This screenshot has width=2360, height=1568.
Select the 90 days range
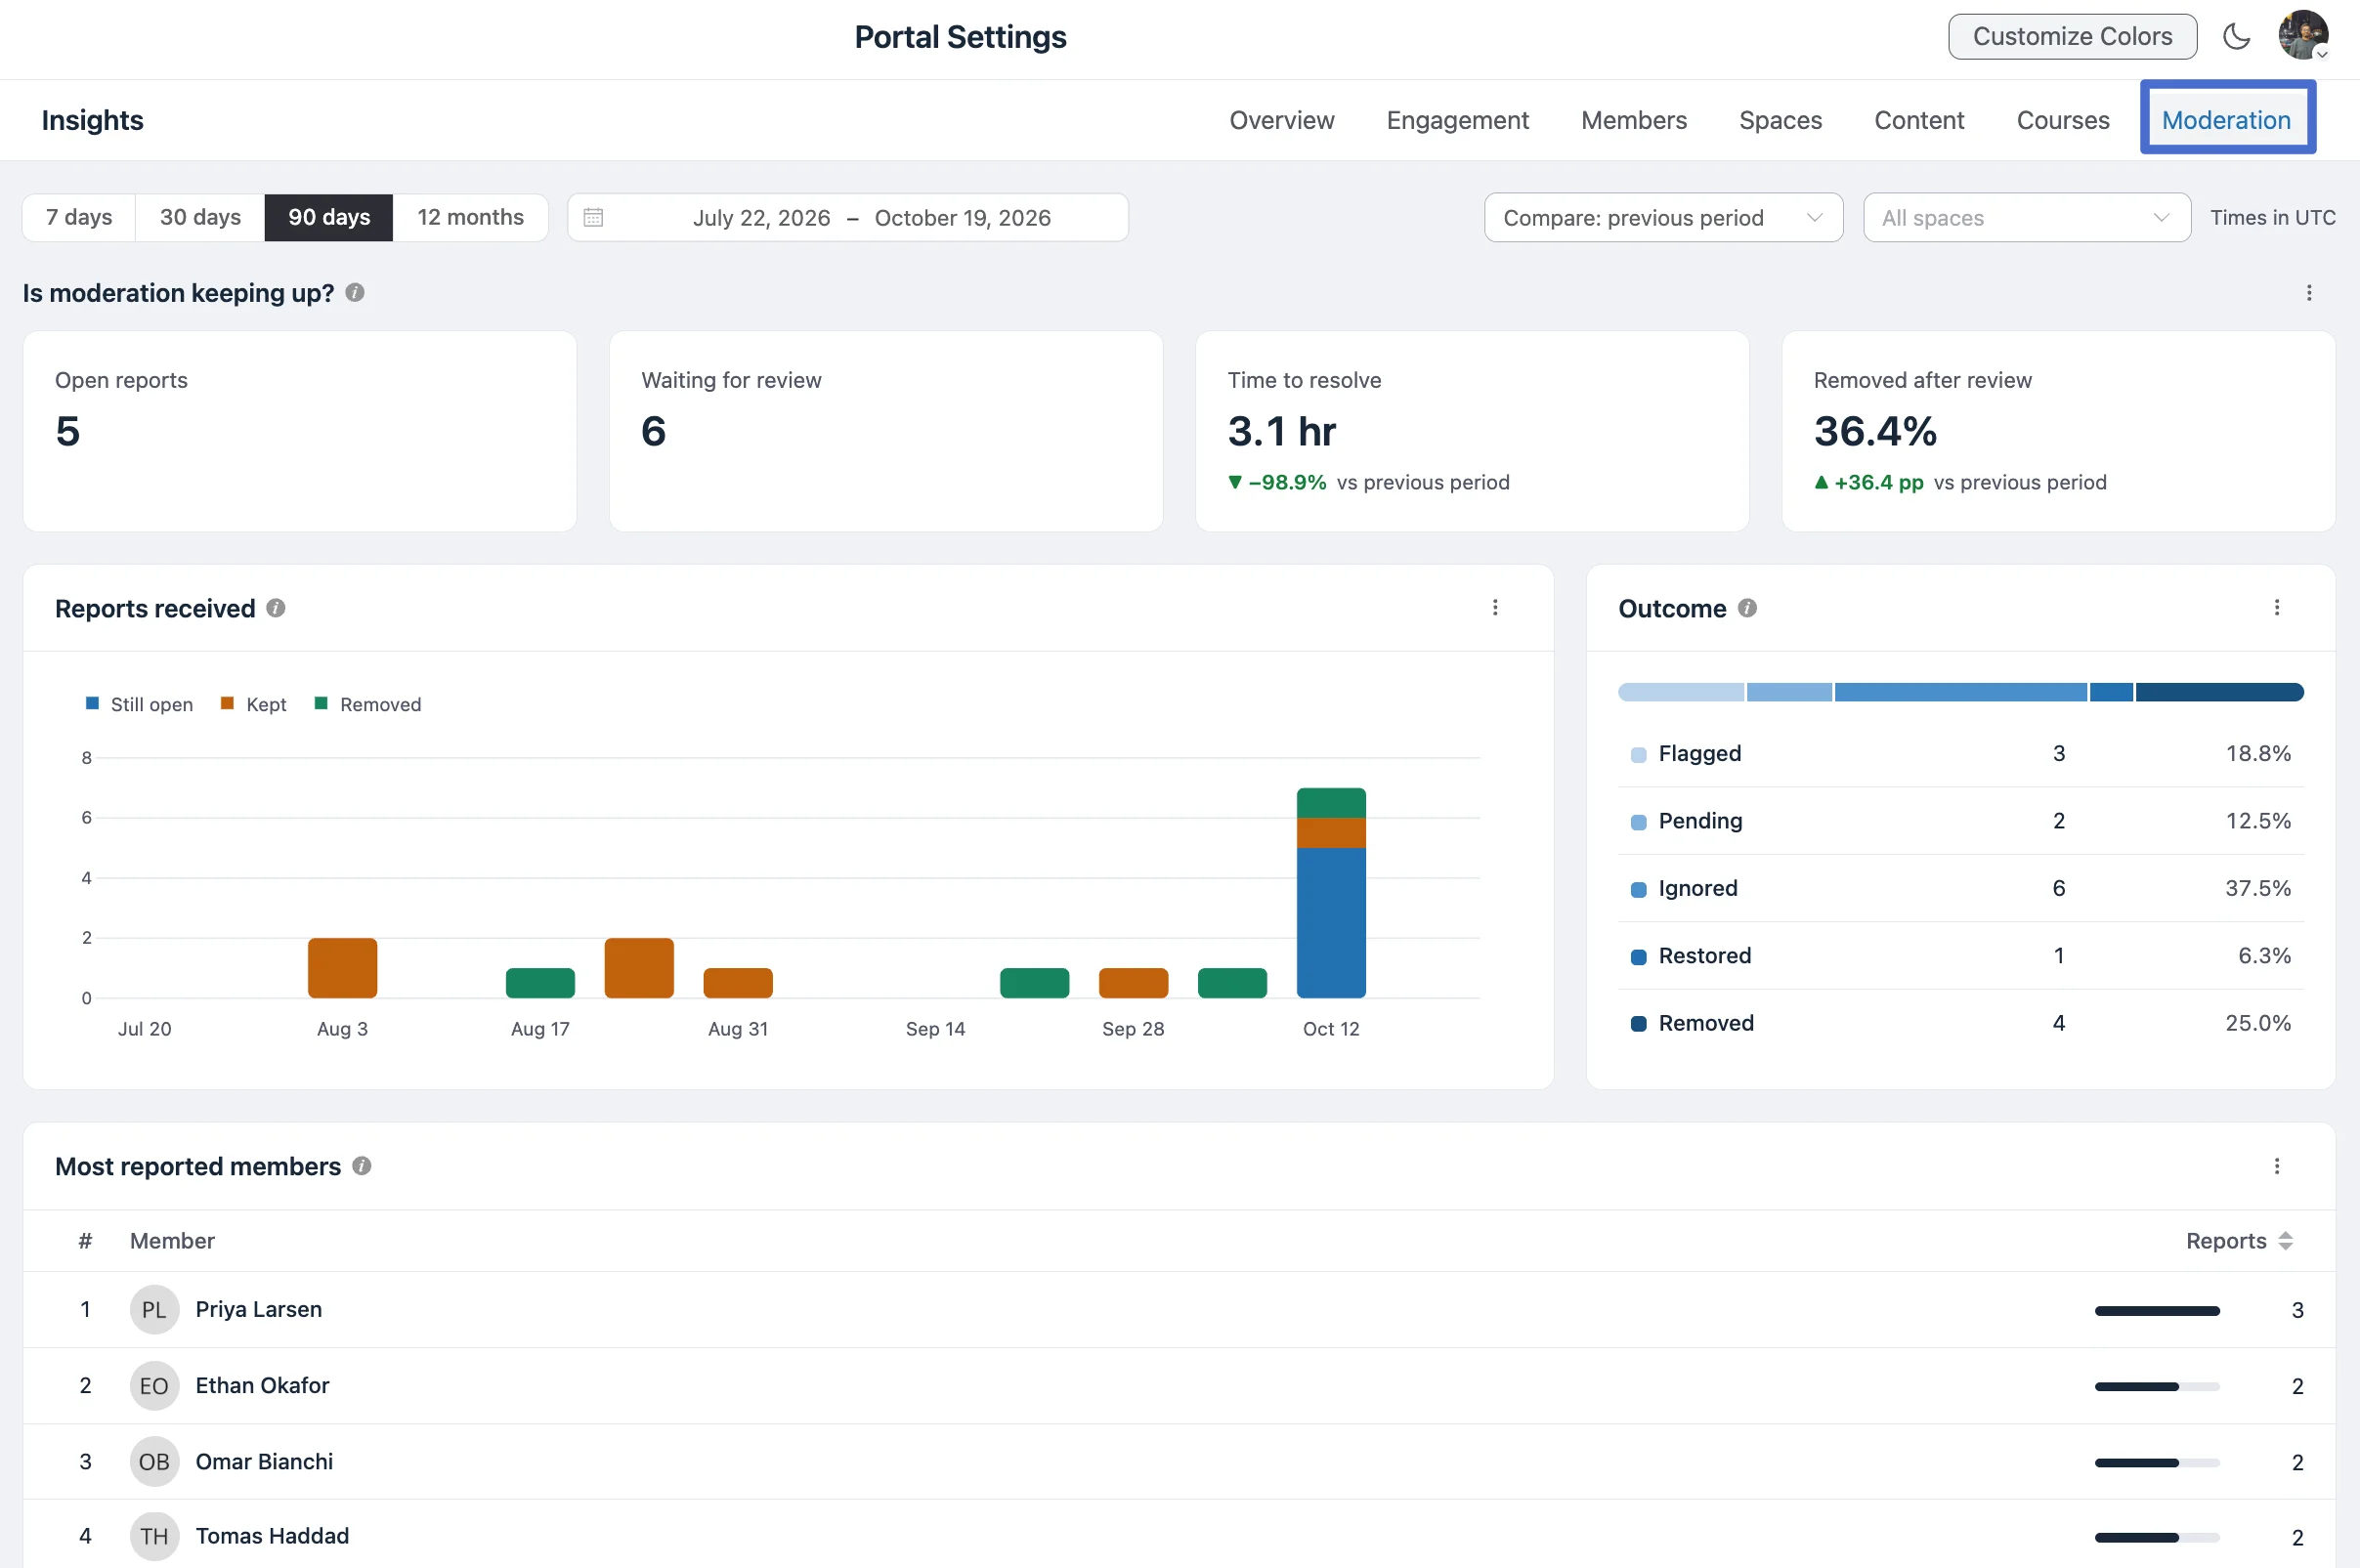[x=329, y=217]
